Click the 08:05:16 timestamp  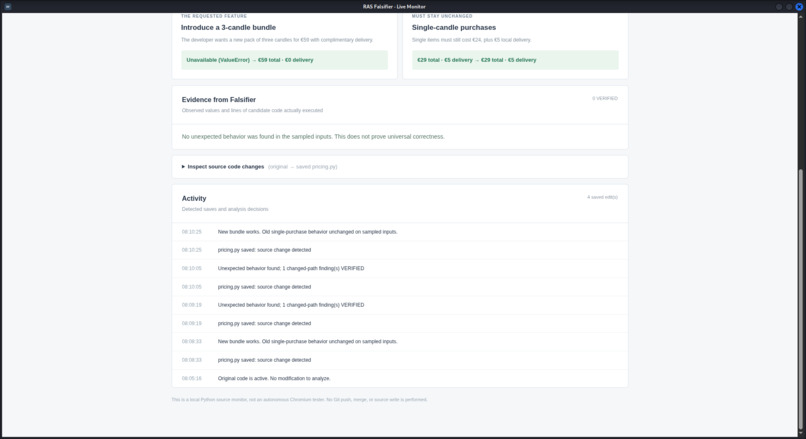(191, 378)
